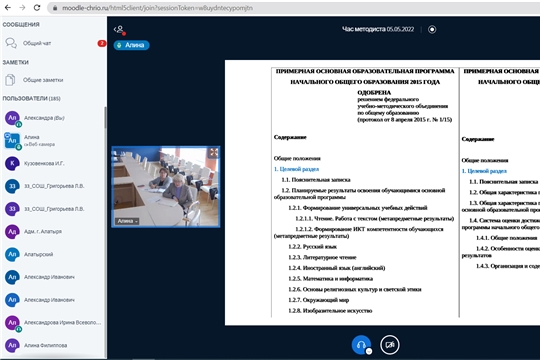Click the share webcam button
Viewport: 540px width, 360px height.
coord(390,344)
